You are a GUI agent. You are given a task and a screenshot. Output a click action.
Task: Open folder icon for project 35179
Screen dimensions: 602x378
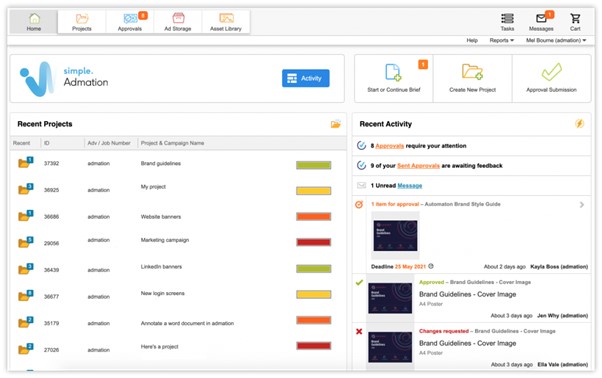[x=25, y=322]
